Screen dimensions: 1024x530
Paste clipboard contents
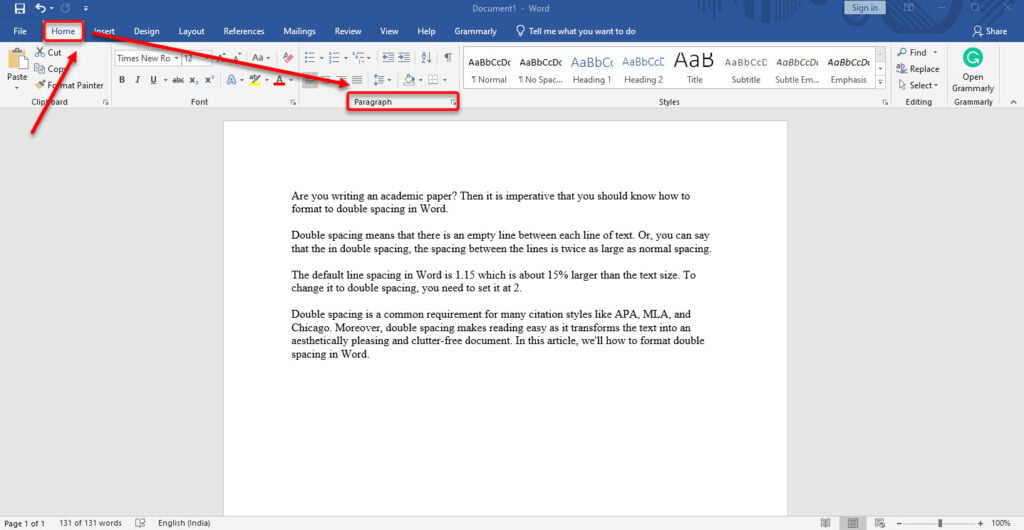click(17, 64)
